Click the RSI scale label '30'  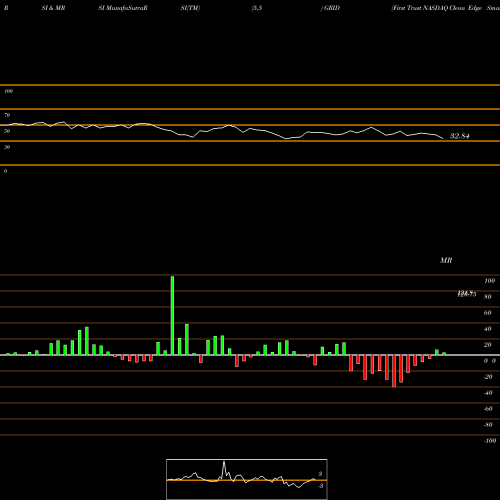pyautogui.click(x=7, y=147)
